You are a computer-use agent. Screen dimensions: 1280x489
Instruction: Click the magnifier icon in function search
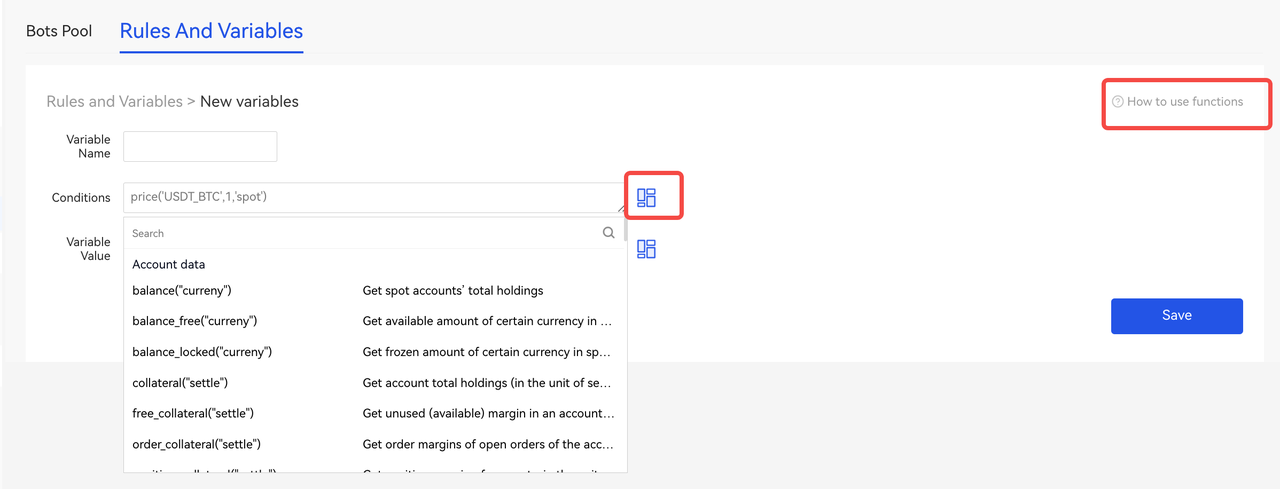tap(608, 233)
